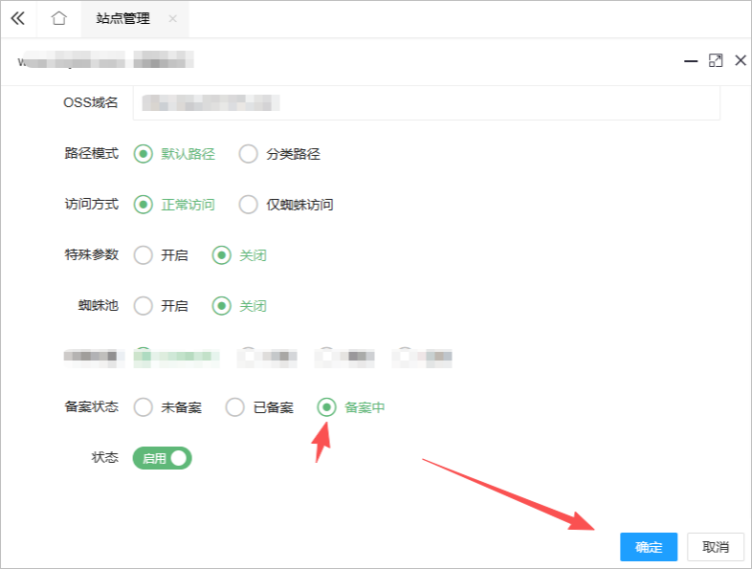Toggle the 启用 status switch

coord(162,458)
